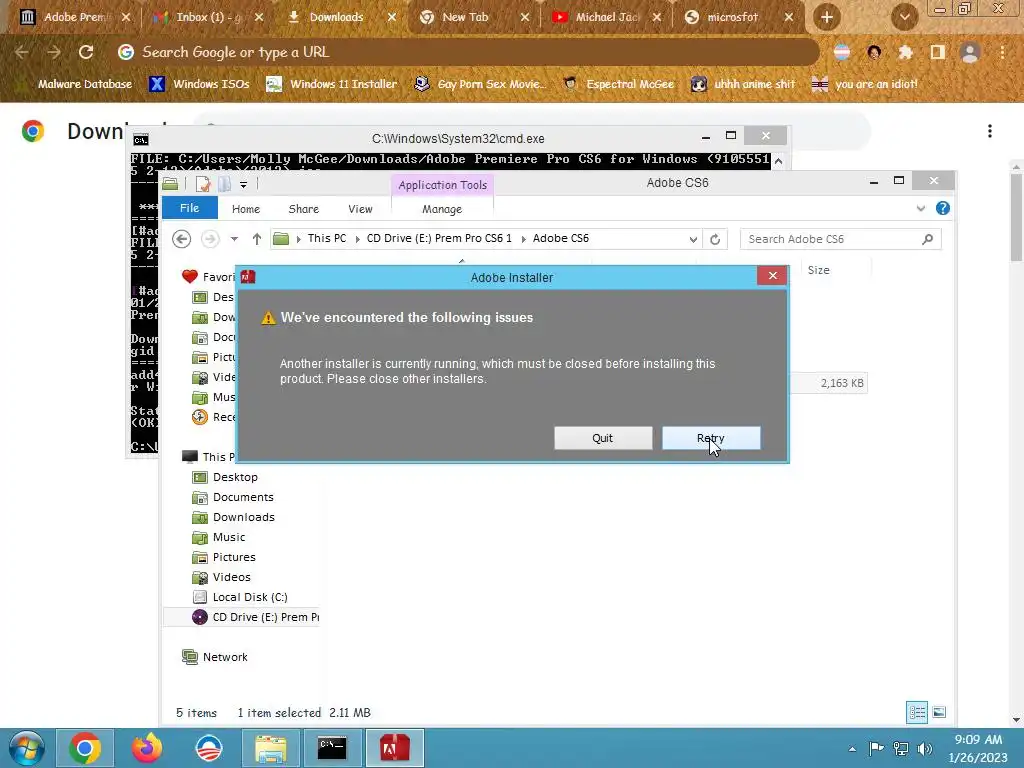This screenshot has width=1024, height=768.
Task: Open Downloads under This PC in sidebar
Action: pos(244,517)
